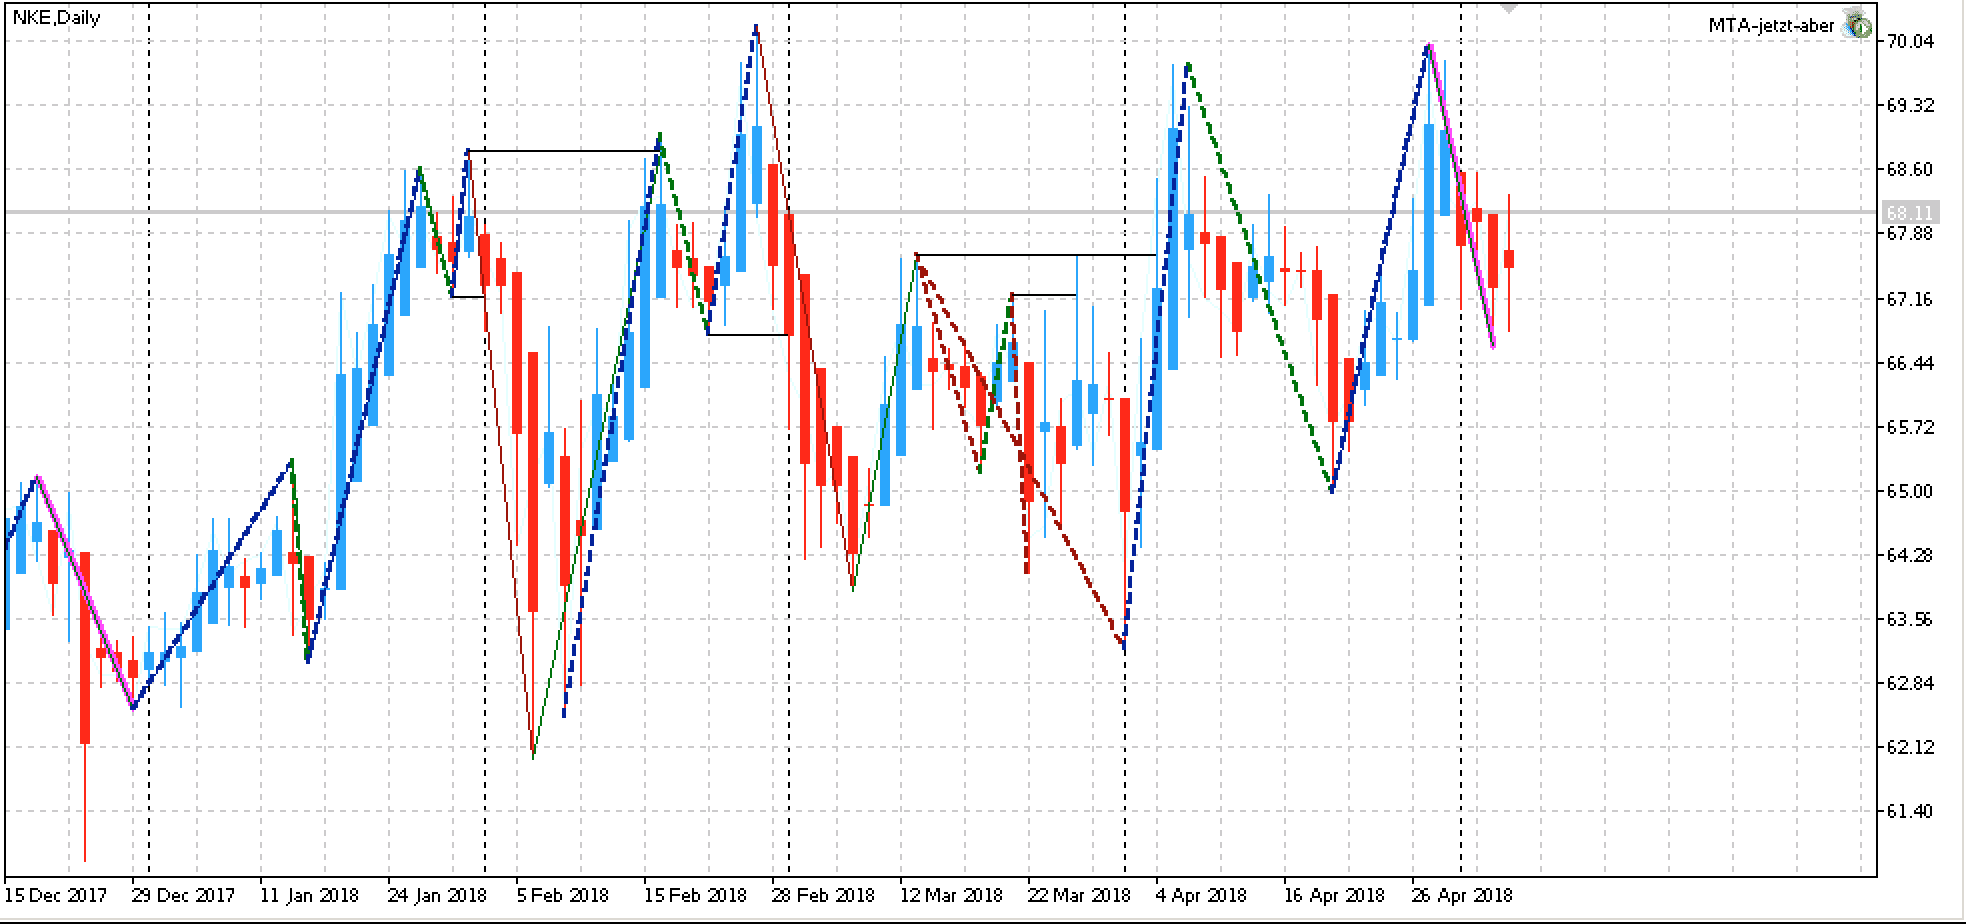Click the 28 Feb 2018 date label
This screenshot has height=924, width=1966.
point(823,895)
